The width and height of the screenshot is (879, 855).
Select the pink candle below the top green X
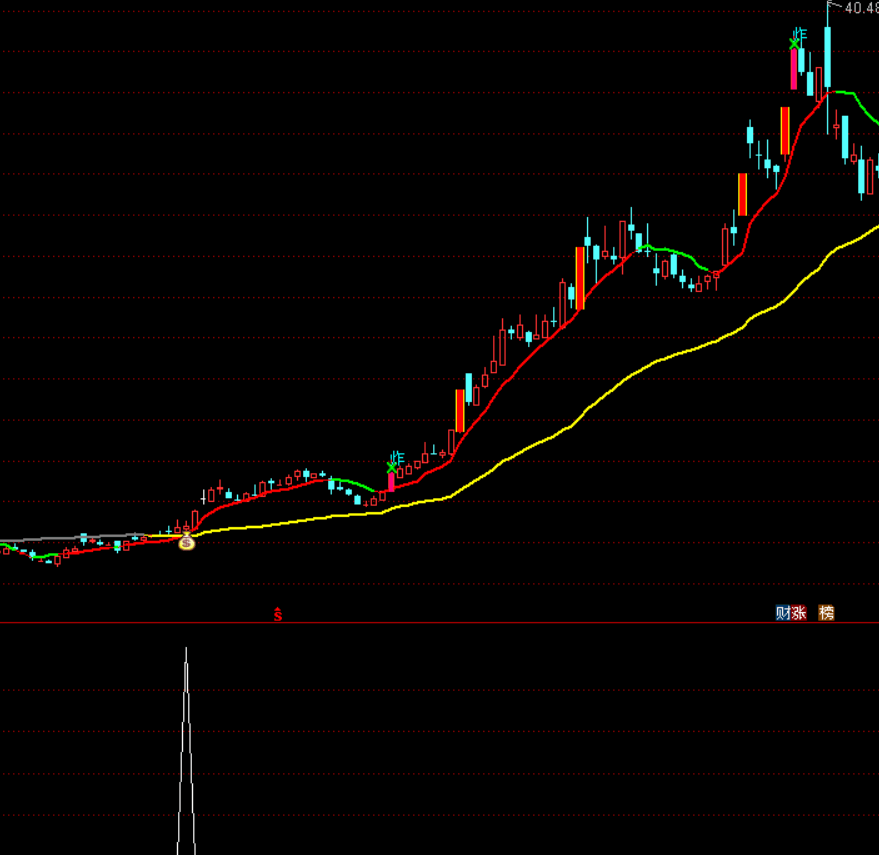[794, 69]
